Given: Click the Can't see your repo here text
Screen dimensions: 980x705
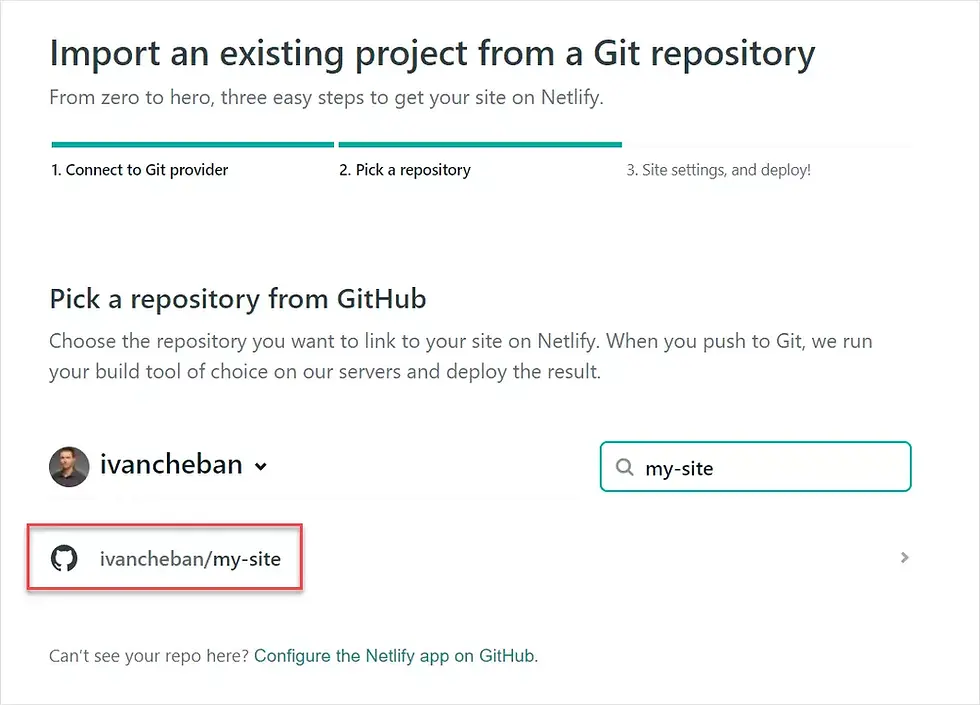Looking at the screenshot, I should point(149,656).
